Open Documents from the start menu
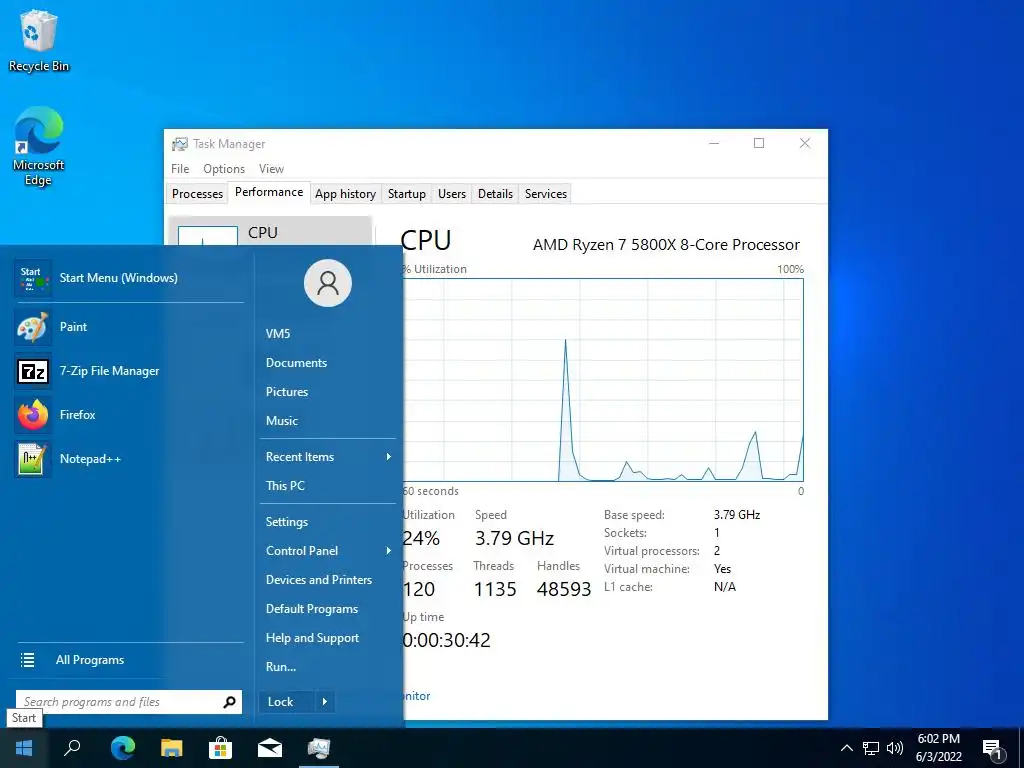 coord(296,362)
